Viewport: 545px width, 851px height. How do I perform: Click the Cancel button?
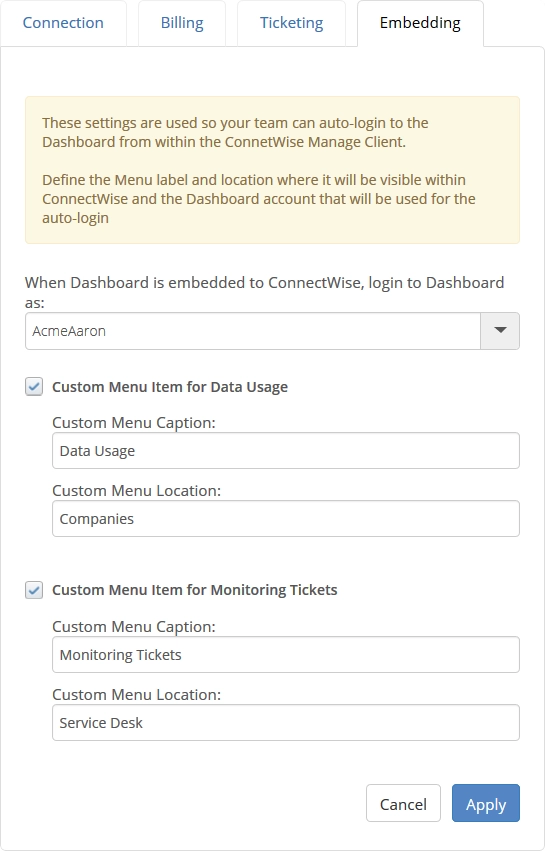[403, 803]
